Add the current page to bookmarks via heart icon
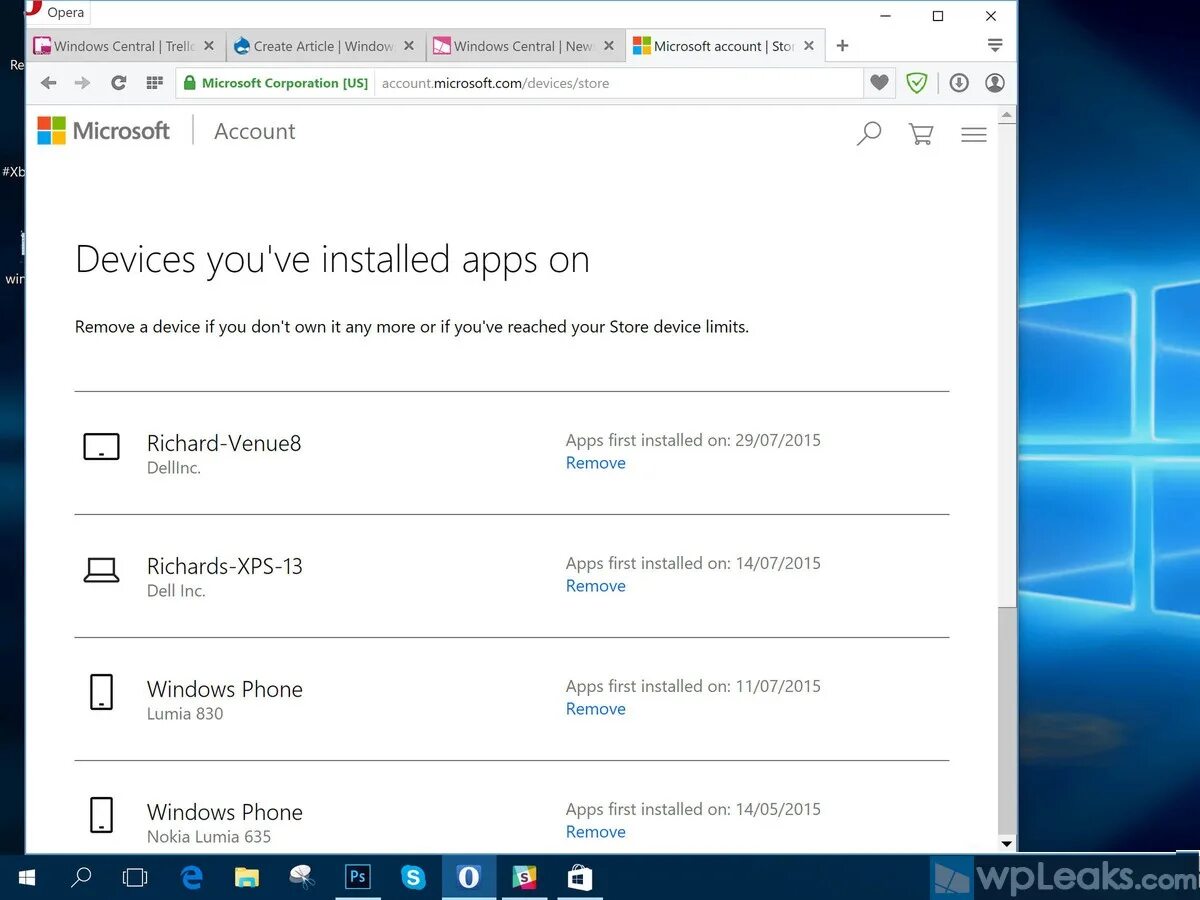1200x900 pixels. (x=879, y=83)
